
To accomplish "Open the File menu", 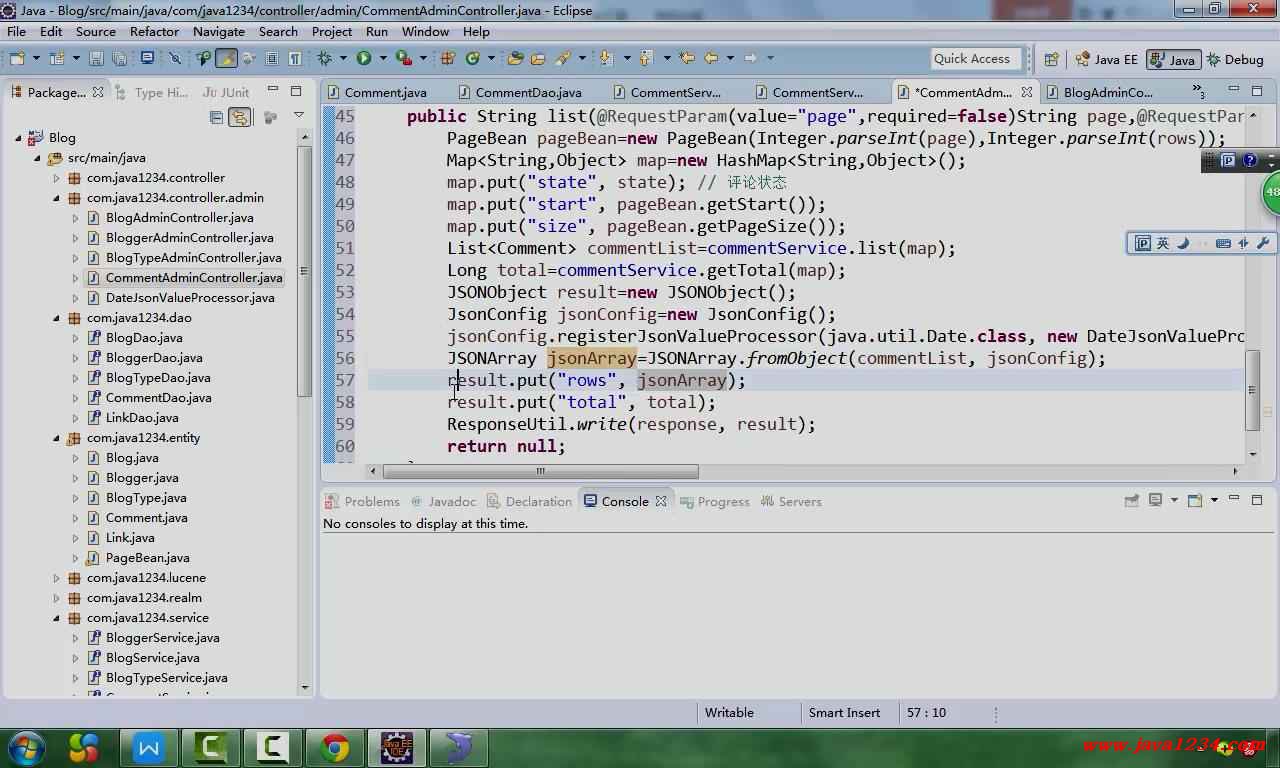I will click(x=16, y=31).
